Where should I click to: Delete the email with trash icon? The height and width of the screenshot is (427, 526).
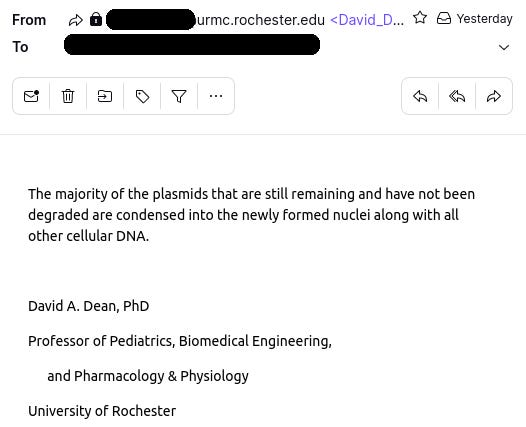click(x=68, y=96)
